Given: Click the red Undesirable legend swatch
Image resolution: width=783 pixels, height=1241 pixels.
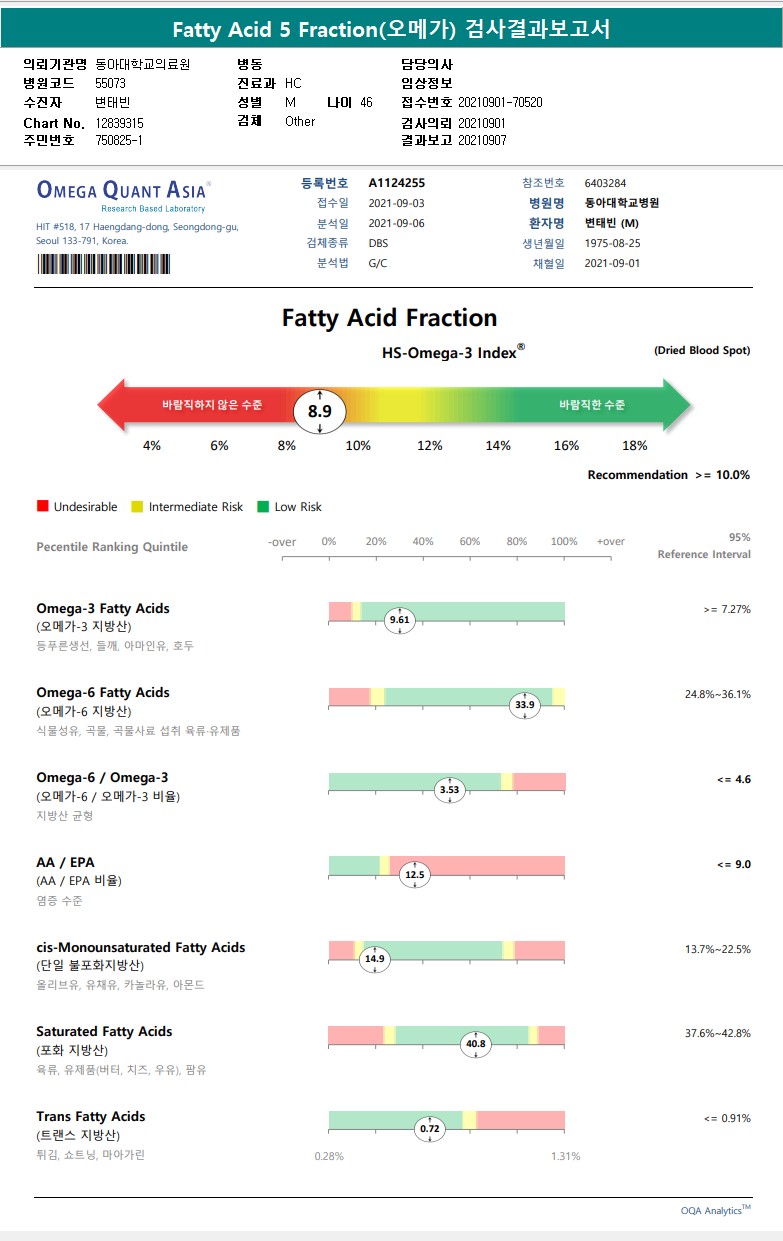Looking at the screenshot, I should tap(42, 507).
